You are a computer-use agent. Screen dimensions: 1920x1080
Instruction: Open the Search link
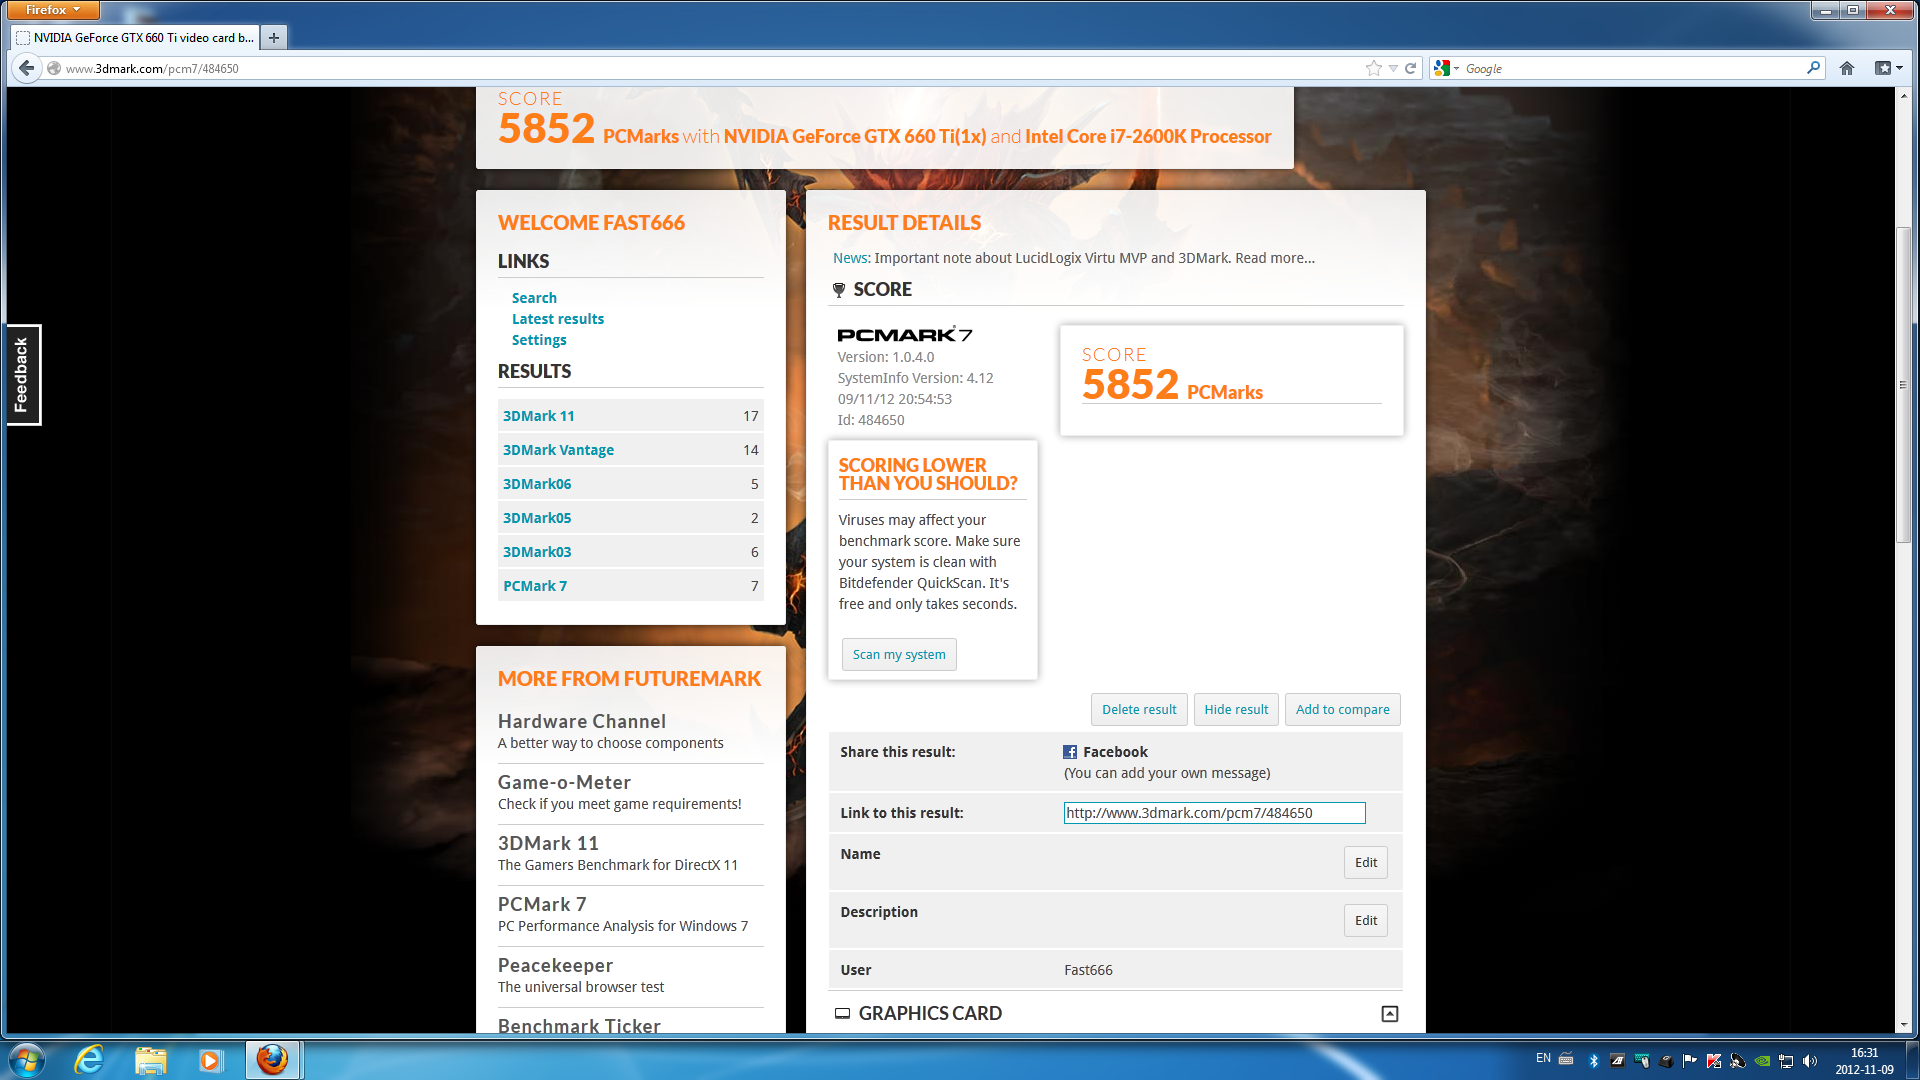pyautogui.click(x=534, y=298)
